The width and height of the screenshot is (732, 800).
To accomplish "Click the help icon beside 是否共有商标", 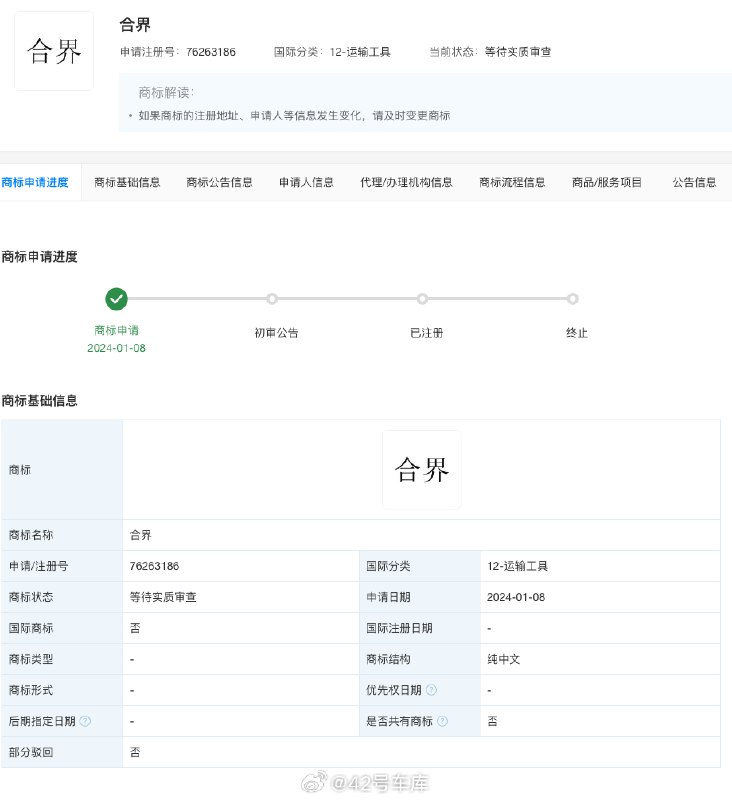I will [x=442, y=721].
